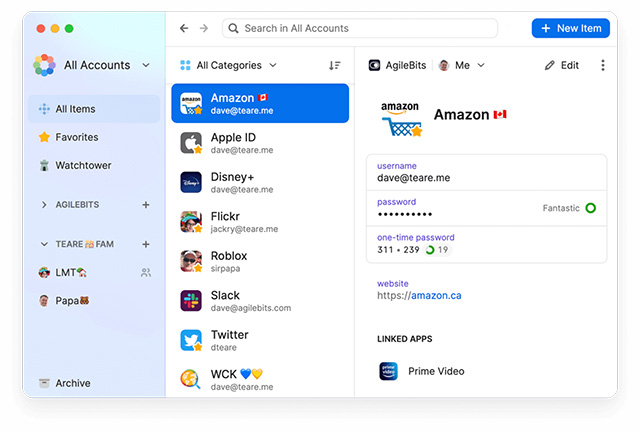Image resolution: width=640 pixels, height=431 pixels.
Task: Collapse the TEARE FAM section
Action: tap(44, 244)
